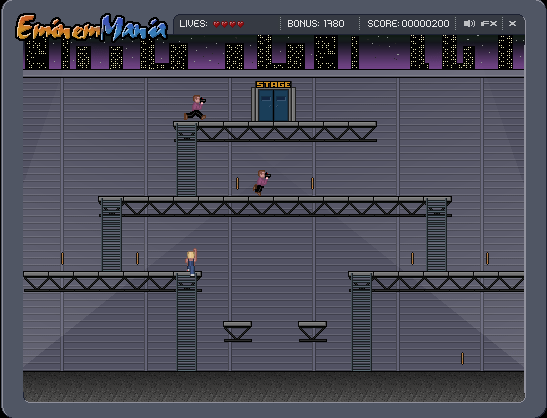Click the ladder on the middle platform's right end

(436, 235)
